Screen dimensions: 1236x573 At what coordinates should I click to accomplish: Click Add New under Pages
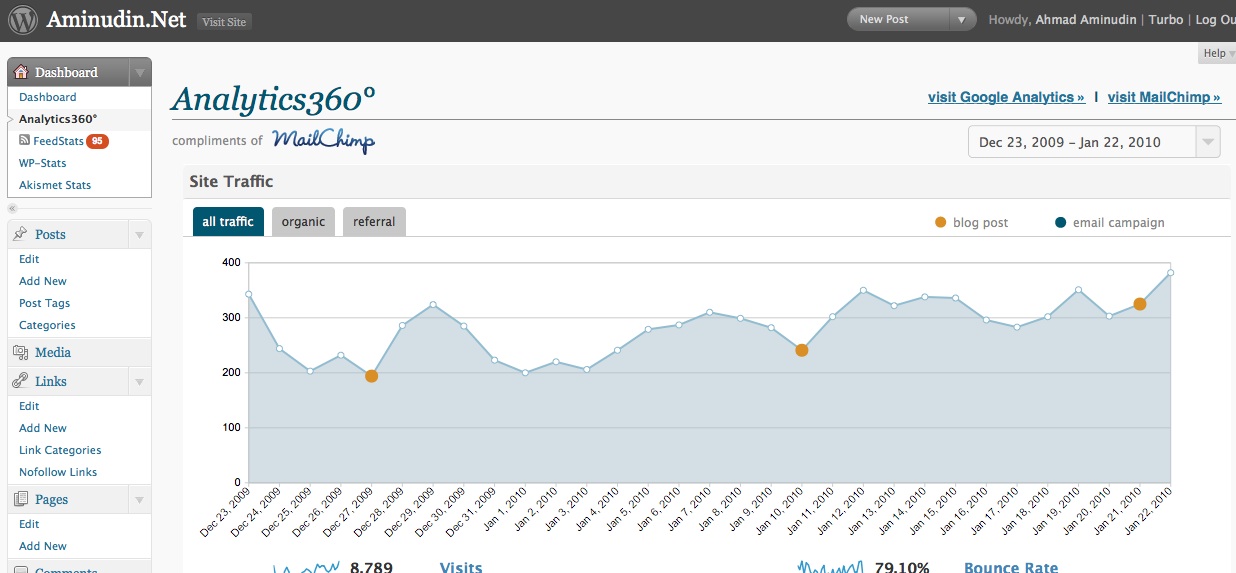point(43,546)
